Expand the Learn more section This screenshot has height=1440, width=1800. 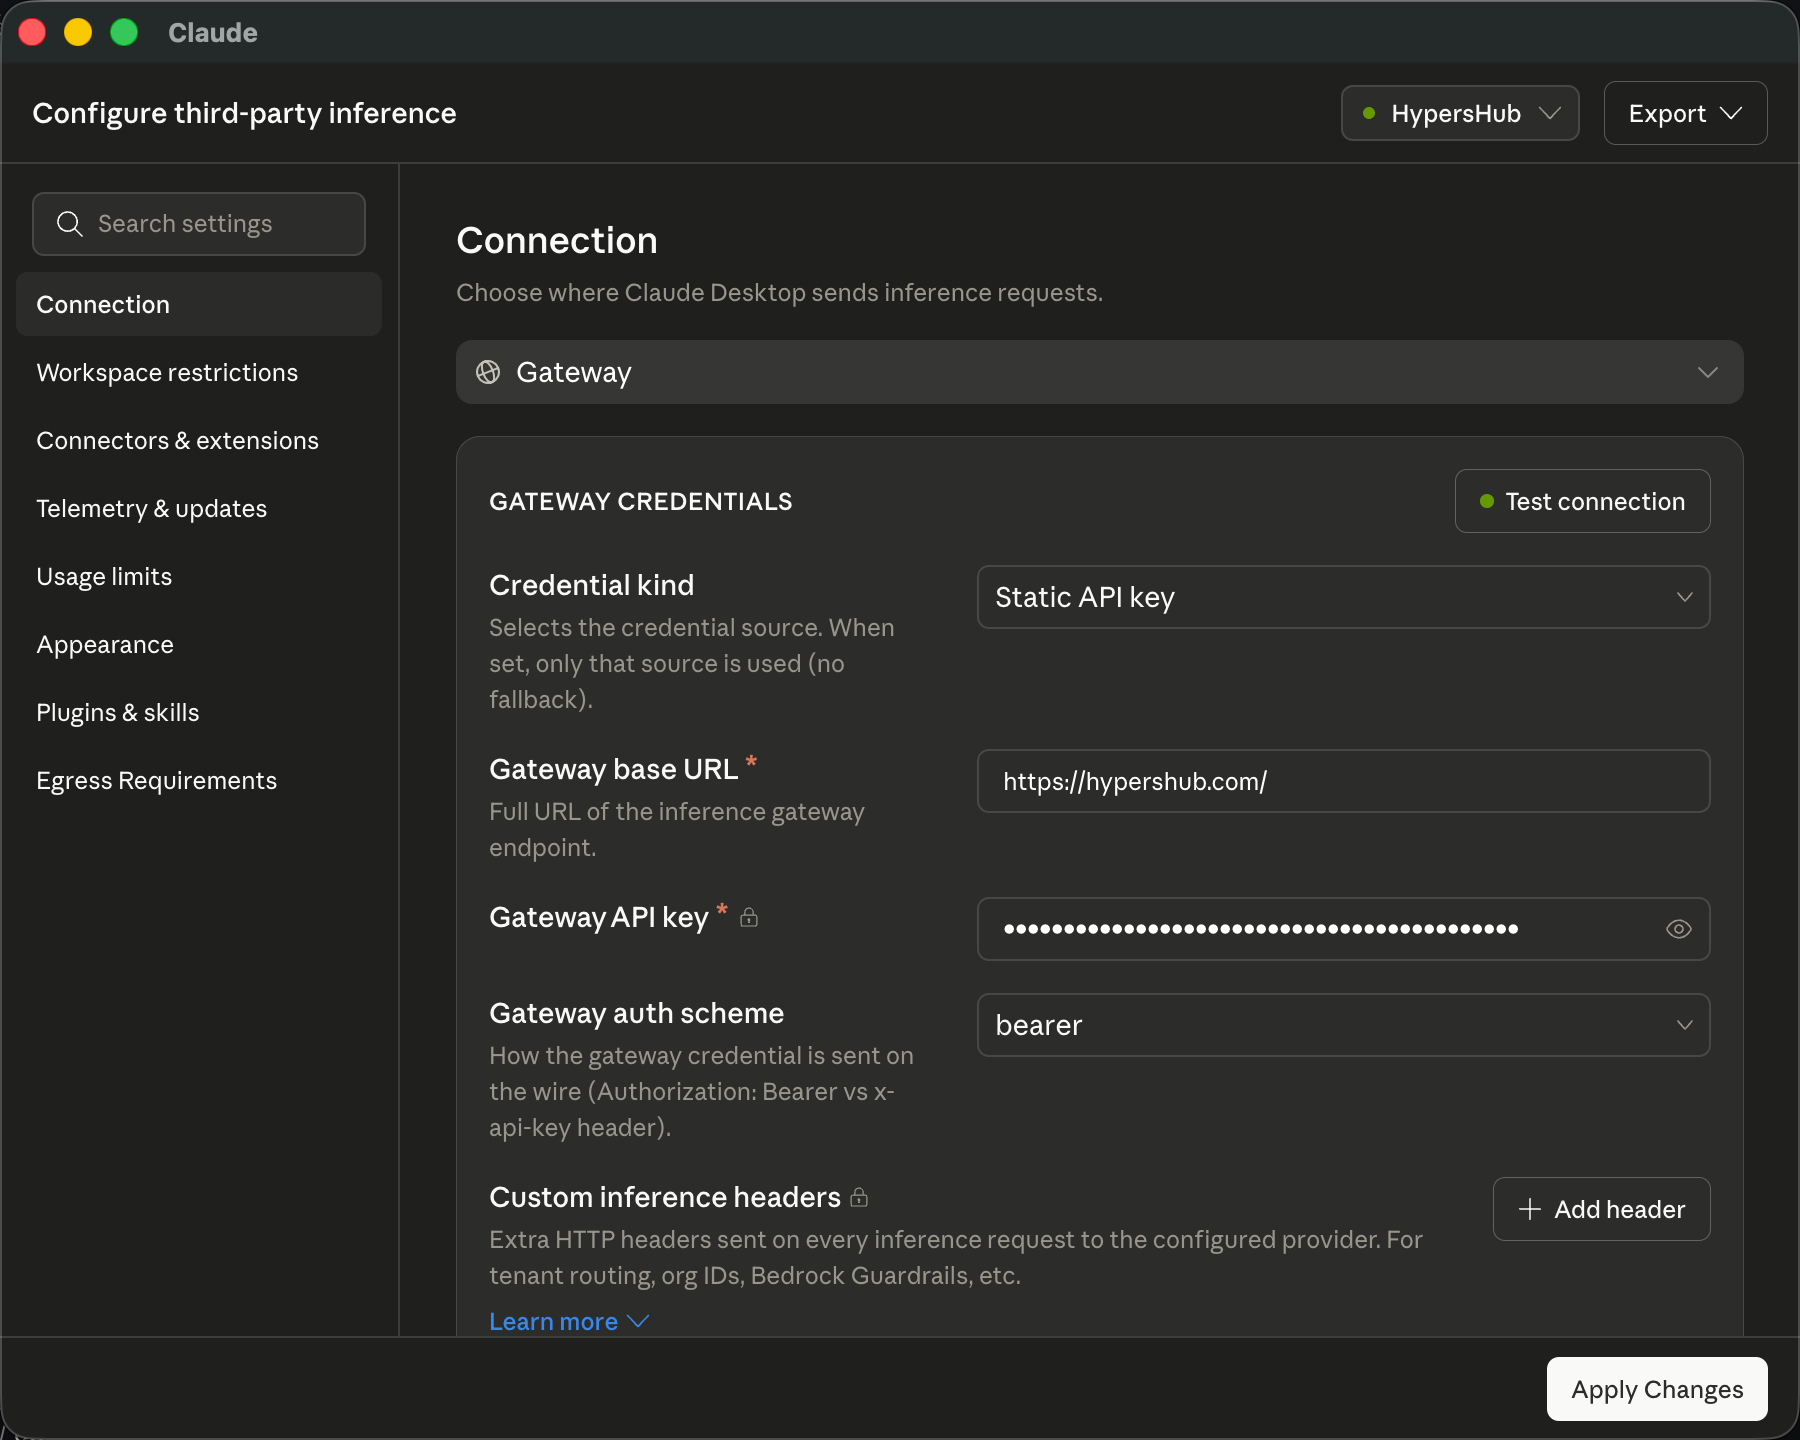[569, 1321]
